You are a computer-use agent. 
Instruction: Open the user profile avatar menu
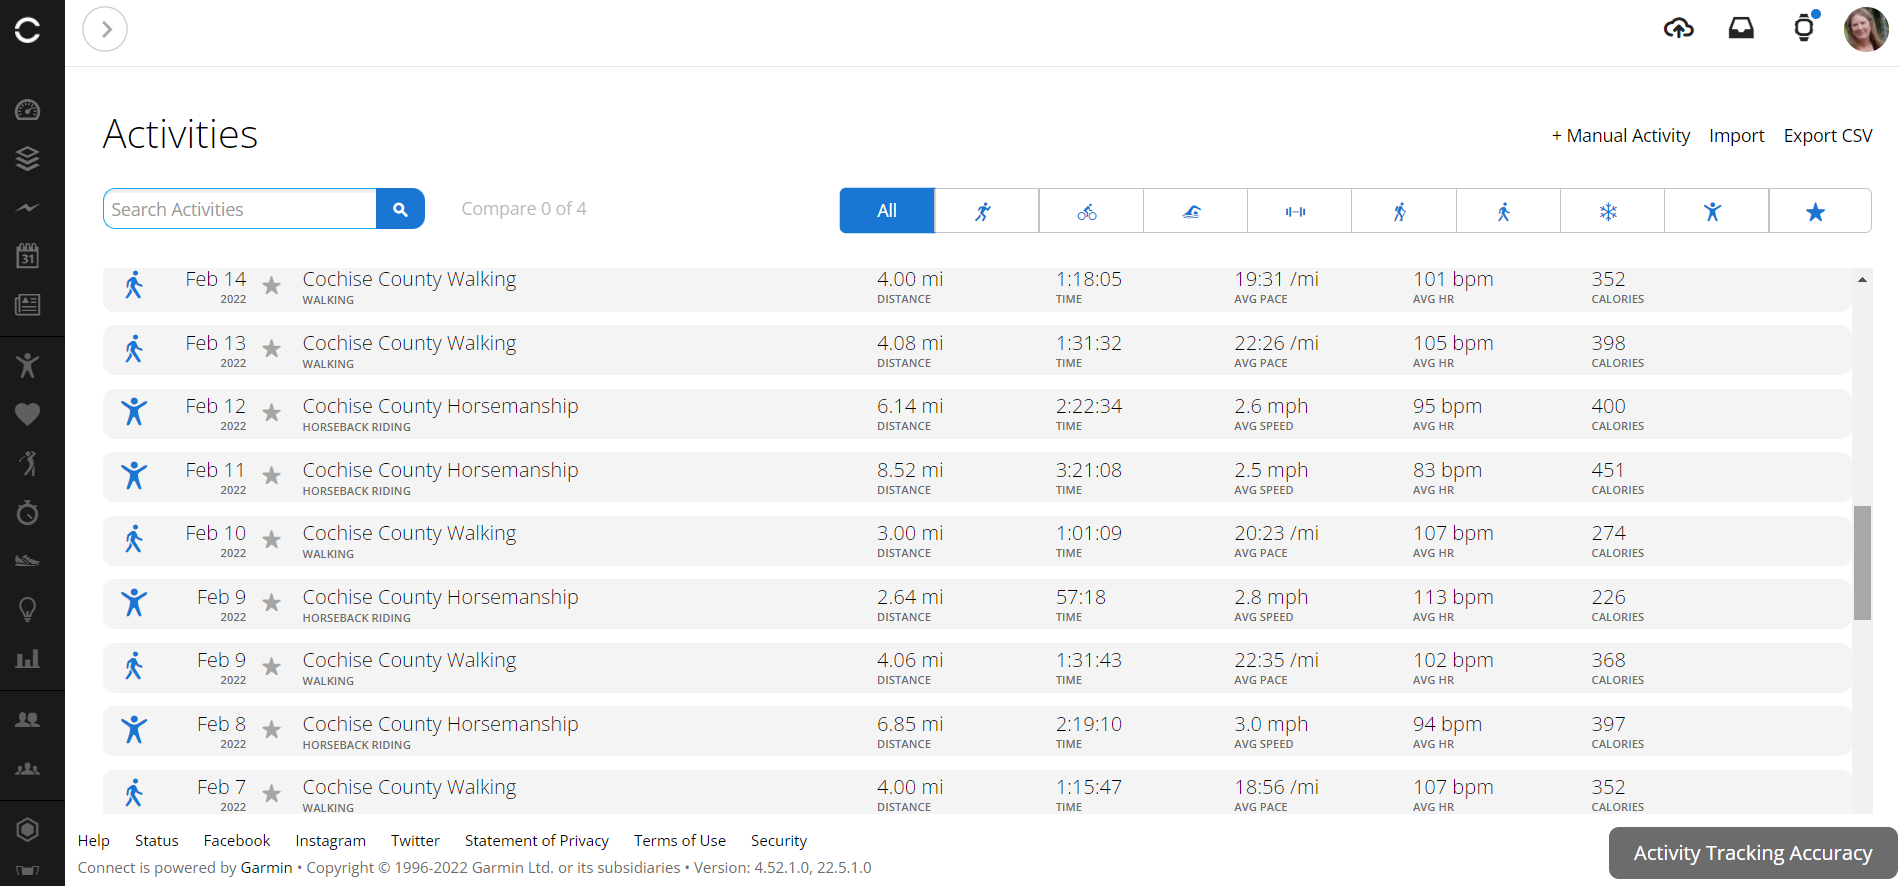pyautogui.click(x=1865, y=29)
